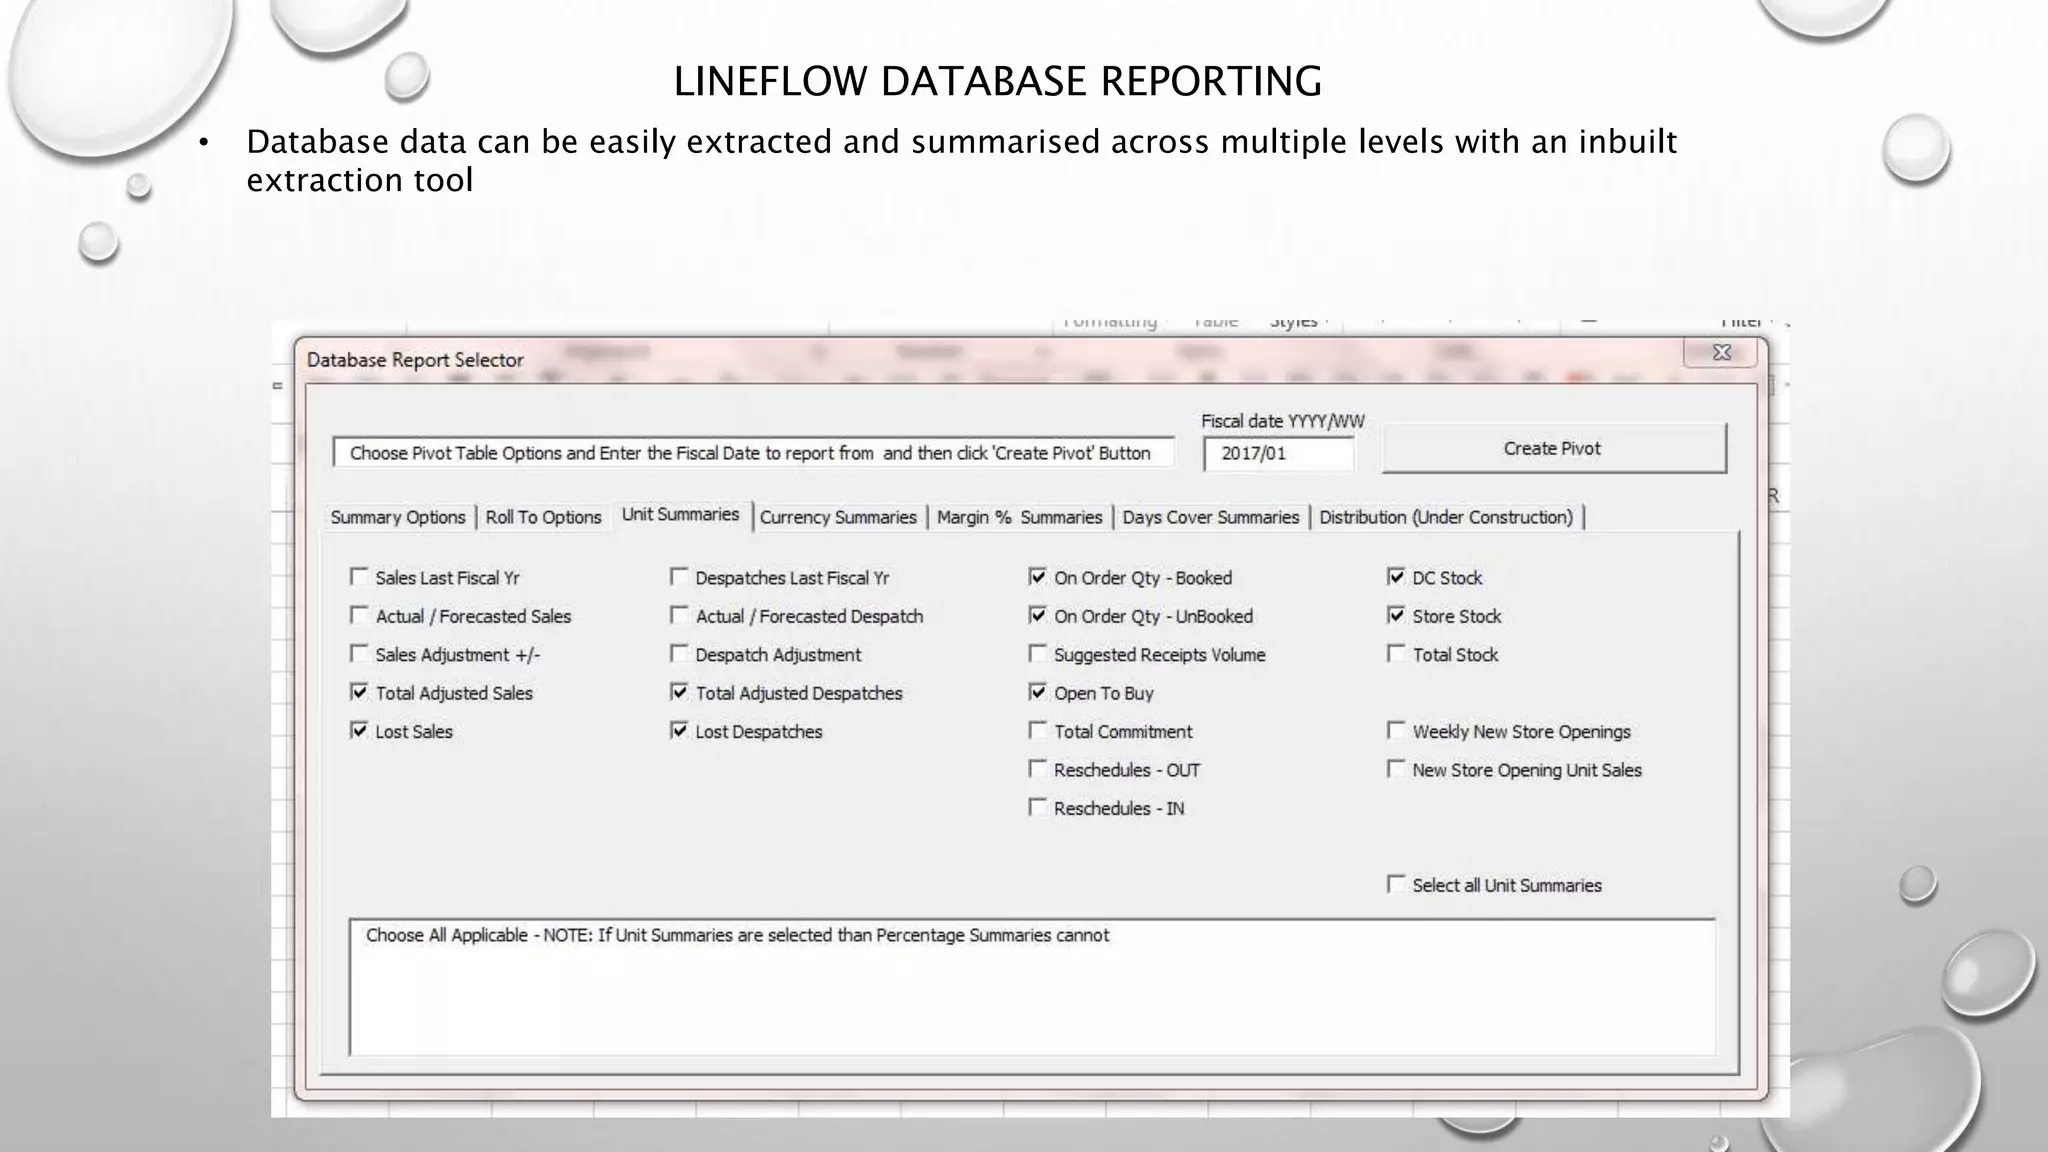The width and height of the screenshot is (2048, 1152).
Task: Open Distribution (Under Construction) tab
Action: 1446,517
